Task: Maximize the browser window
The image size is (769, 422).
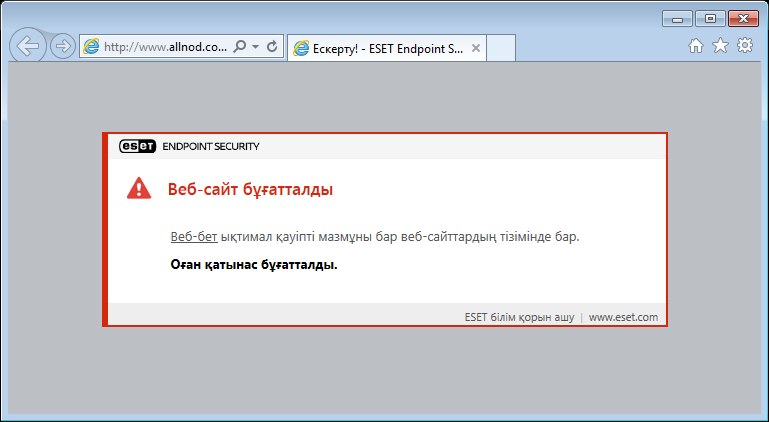Action: [x=710, y=19]
